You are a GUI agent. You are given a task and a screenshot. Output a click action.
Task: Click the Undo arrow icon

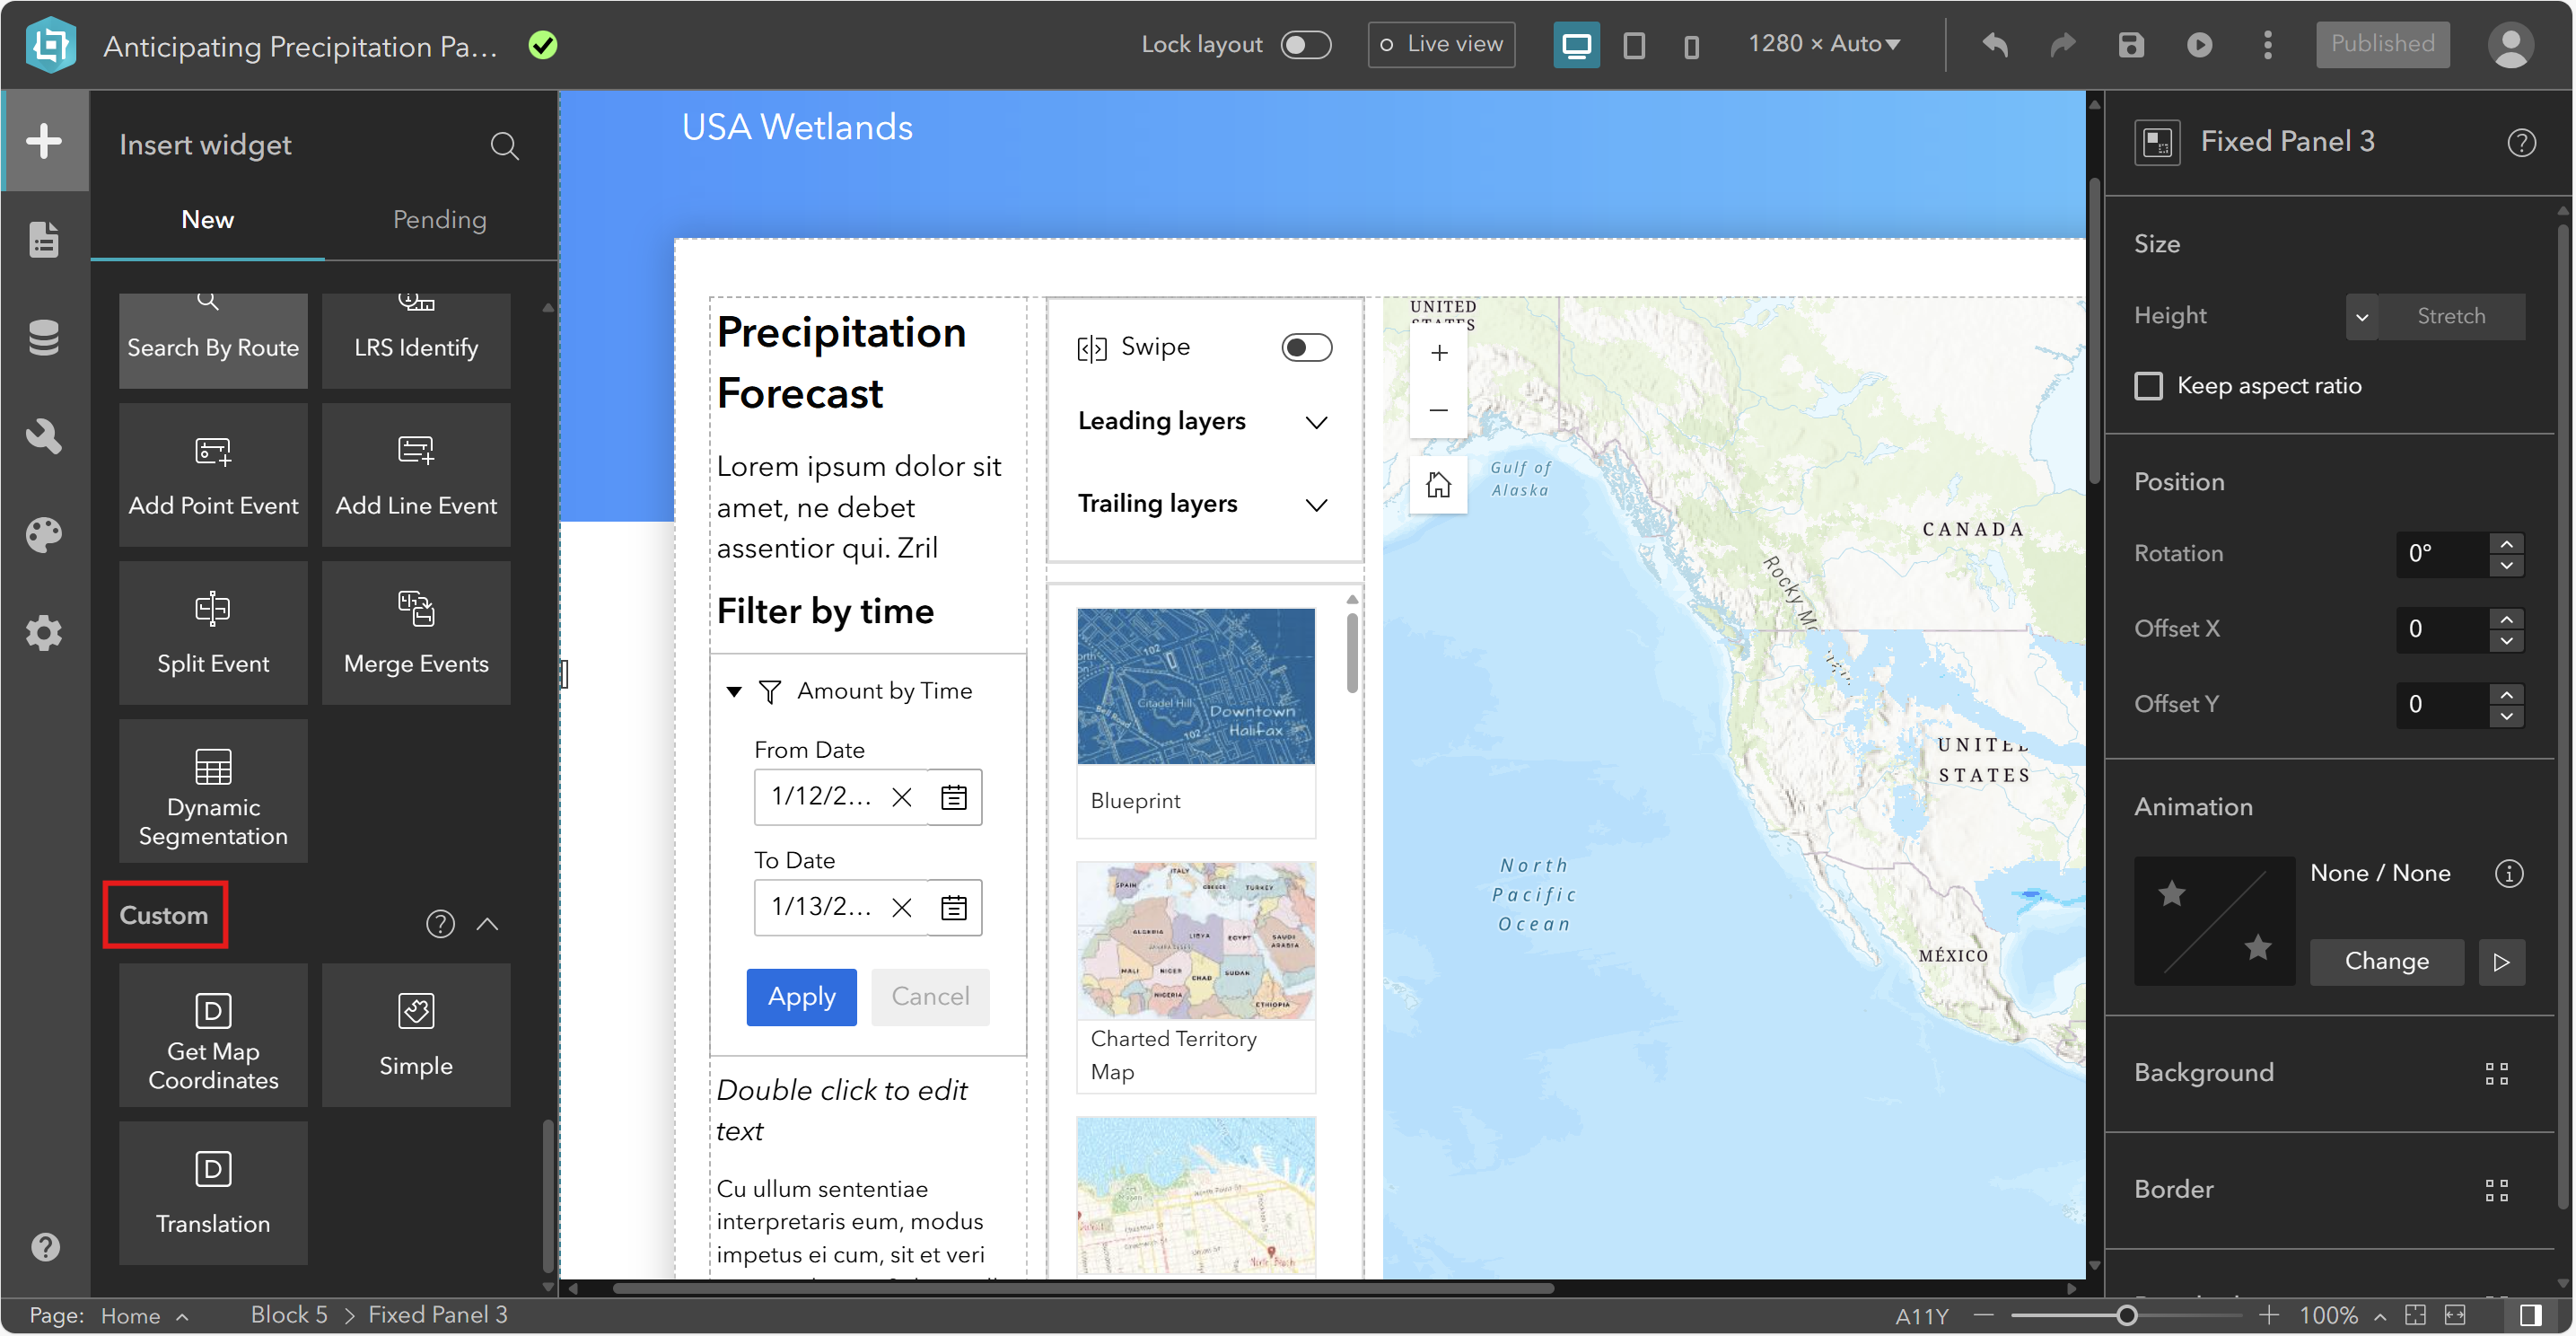[1995, 45]
